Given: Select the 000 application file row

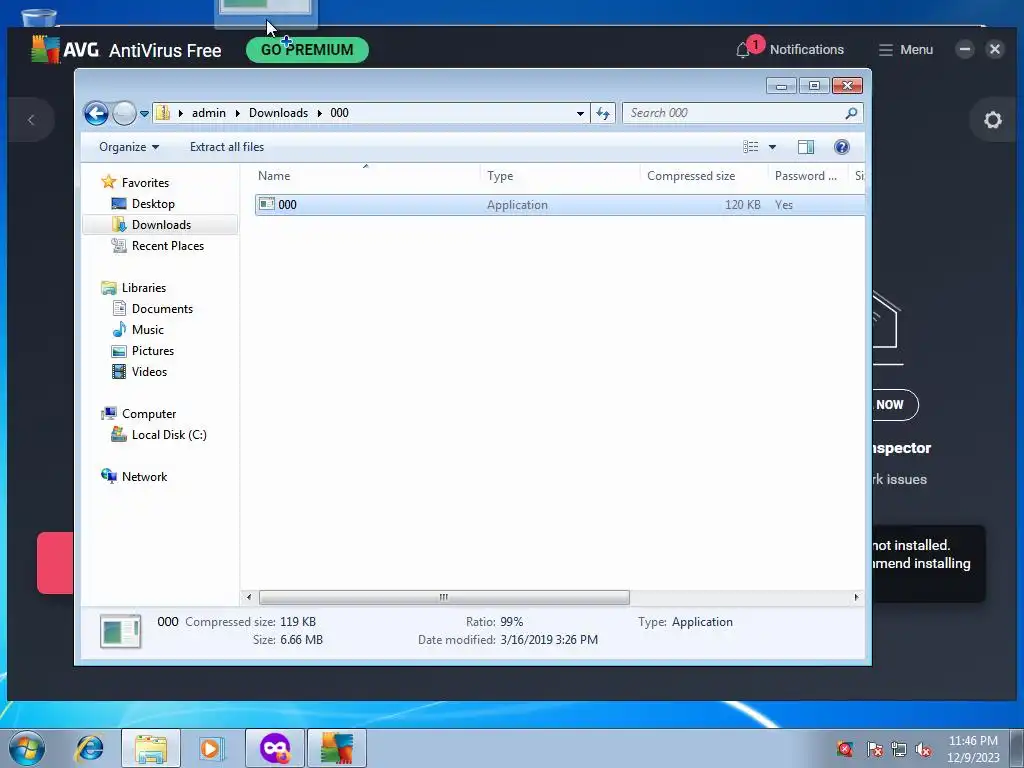Looking at the screenshot, I should coord(560,204).
